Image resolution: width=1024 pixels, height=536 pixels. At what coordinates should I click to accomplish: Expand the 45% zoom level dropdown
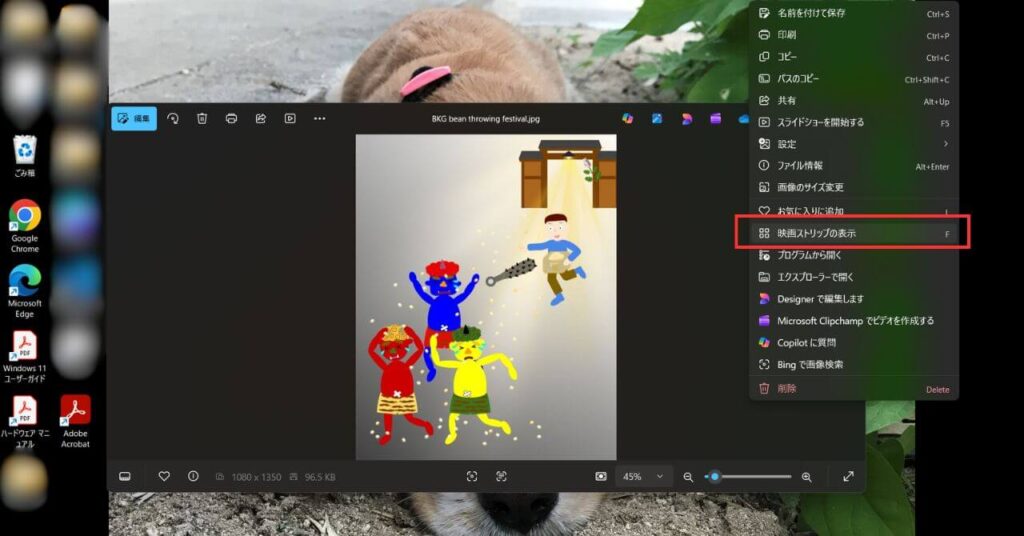click(x=643, y=477)
